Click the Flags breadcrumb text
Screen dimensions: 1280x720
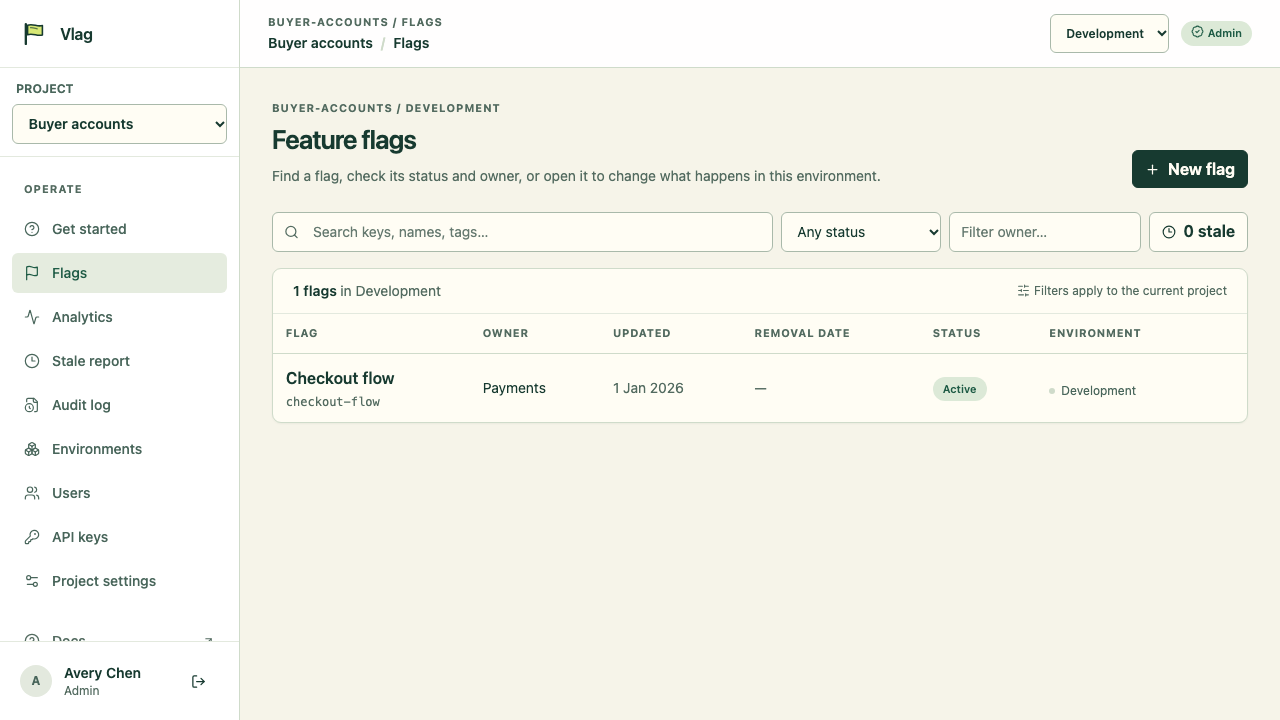[x=411, y=43]
